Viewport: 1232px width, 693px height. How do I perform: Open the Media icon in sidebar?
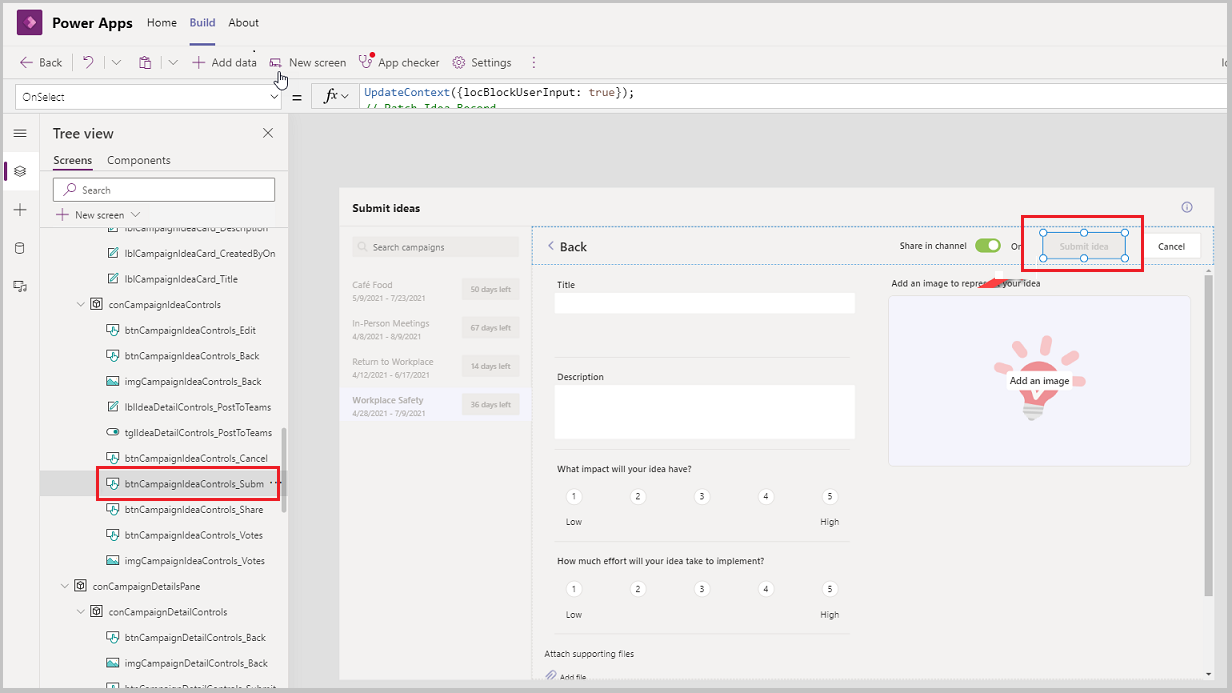coord(20,286)
